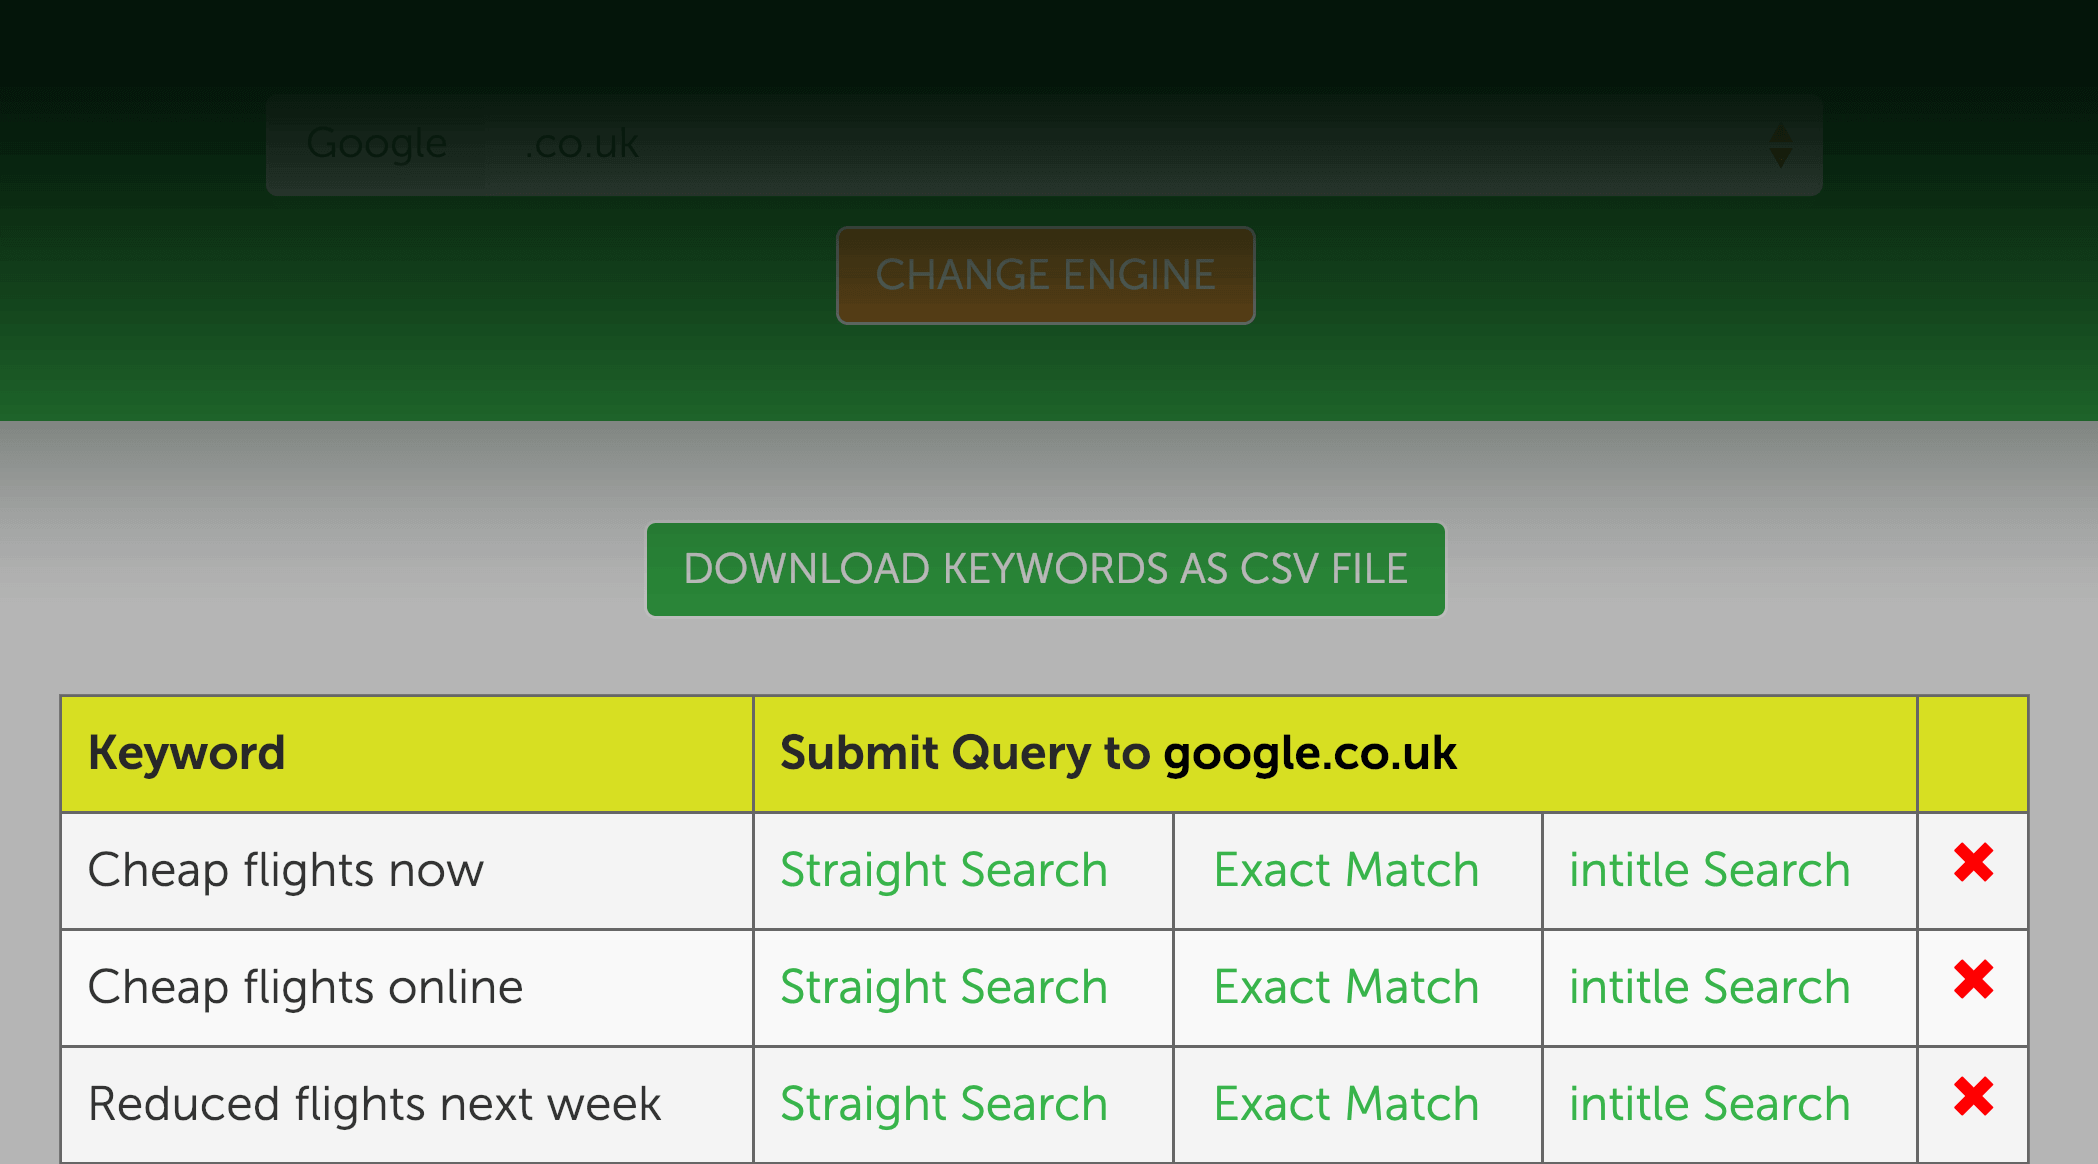The height and width of the screenshot is (1164, 2098).
Task: Click the Change Engine button
Action: (1045, 275)
